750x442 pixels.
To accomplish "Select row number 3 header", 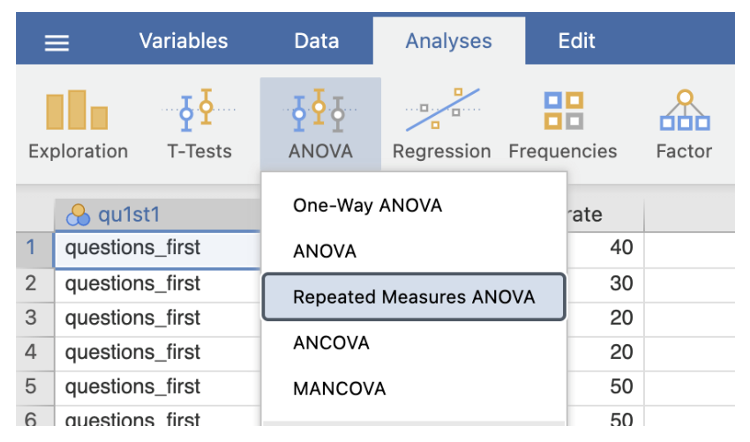I will point(30,318).
